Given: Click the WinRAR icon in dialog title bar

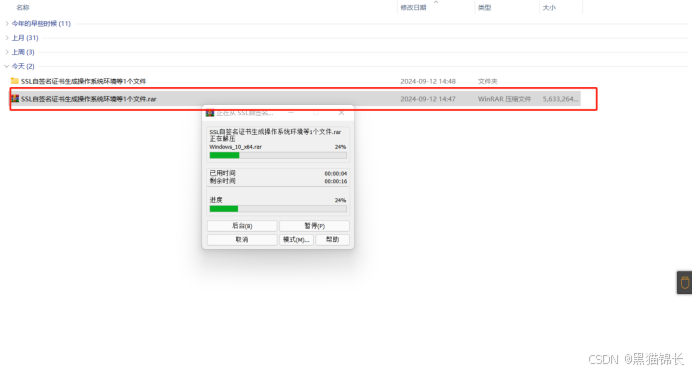Looking at the screenshot, I should (x=210, y=113).
